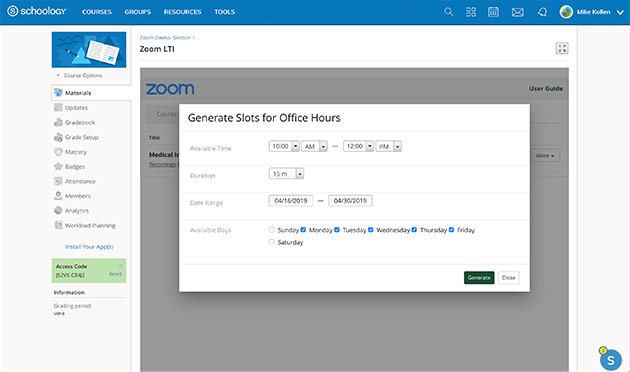Screen dimensions: 630x372
Task: Click the Analytics sidebar icon
Action: pyautogui.click(x=58, y=211)
